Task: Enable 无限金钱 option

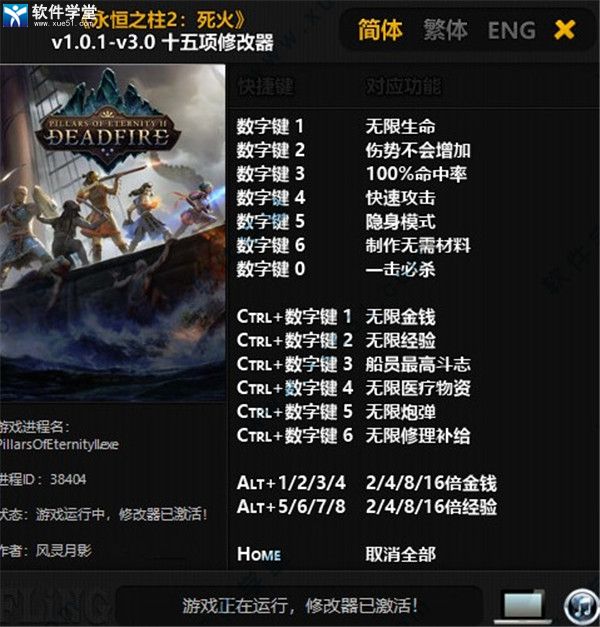Action: tap(400, 317)
